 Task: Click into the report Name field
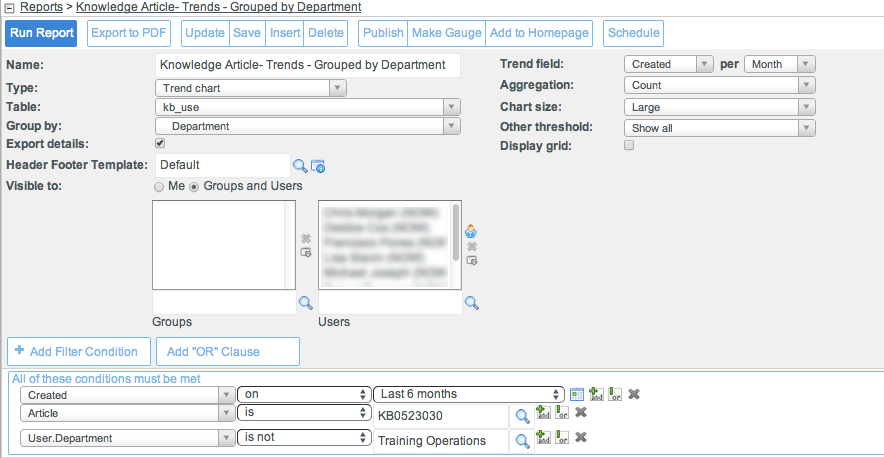coord(308,65)
